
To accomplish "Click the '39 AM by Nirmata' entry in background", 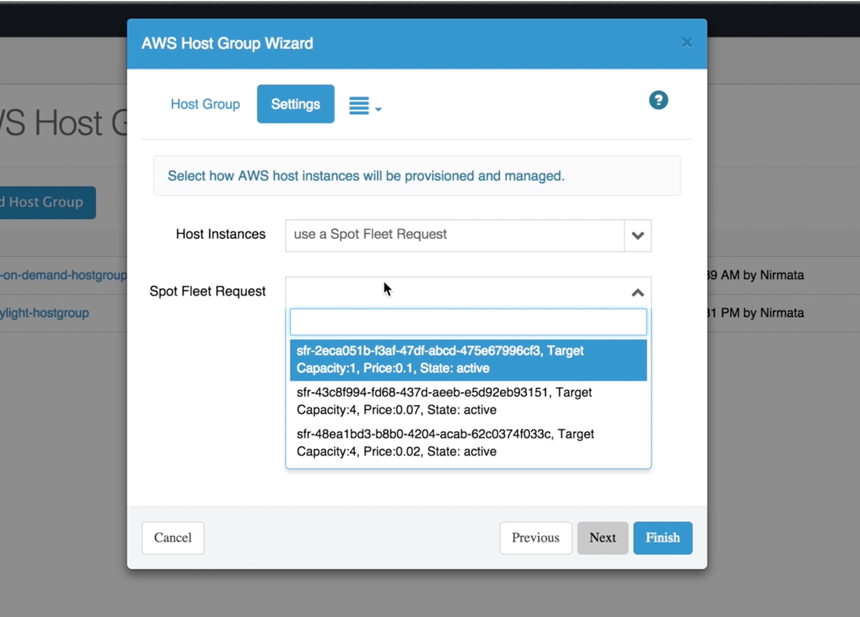I will 756,275.
